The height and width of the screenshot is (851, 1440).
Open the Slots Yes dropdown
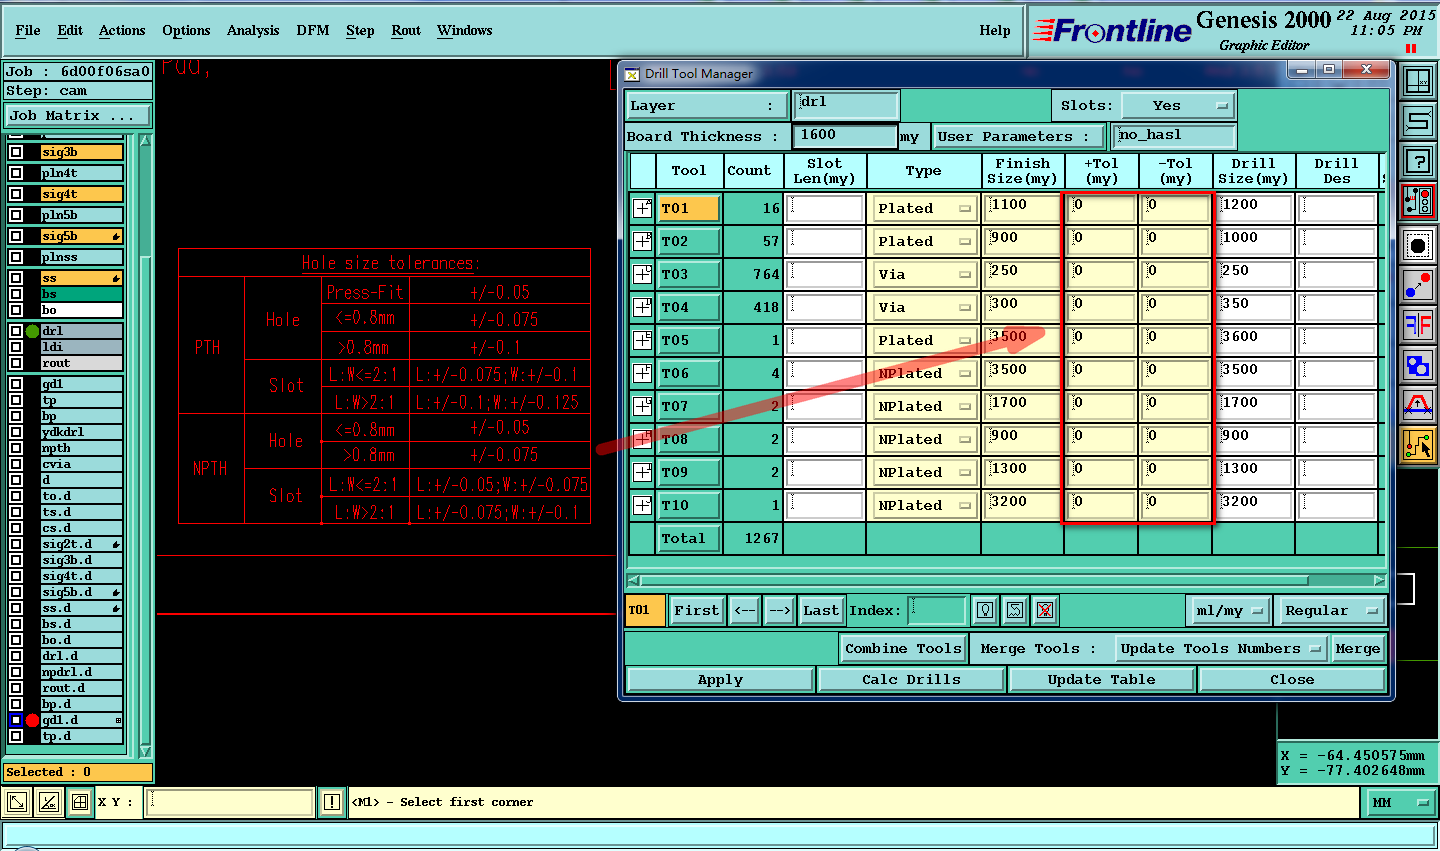(1178, 105)
